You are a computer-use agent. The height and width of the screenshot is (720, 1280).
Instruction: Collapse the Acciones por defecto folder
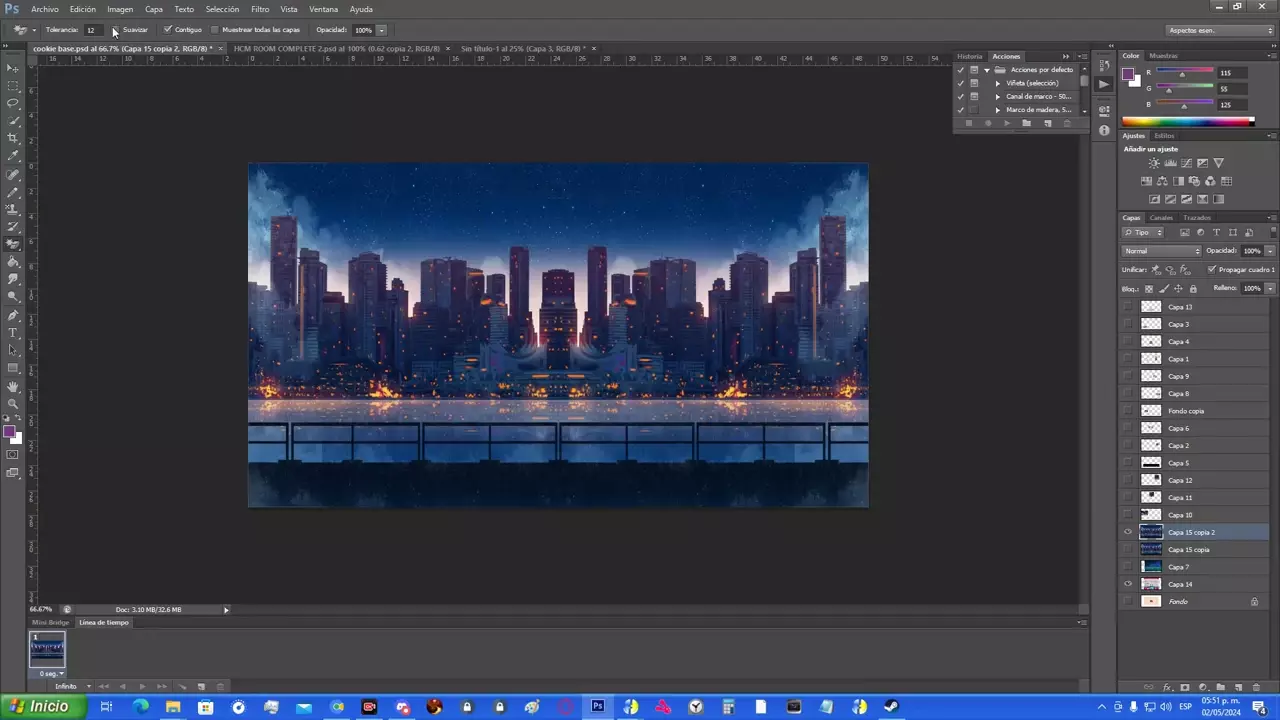(986, 70)
